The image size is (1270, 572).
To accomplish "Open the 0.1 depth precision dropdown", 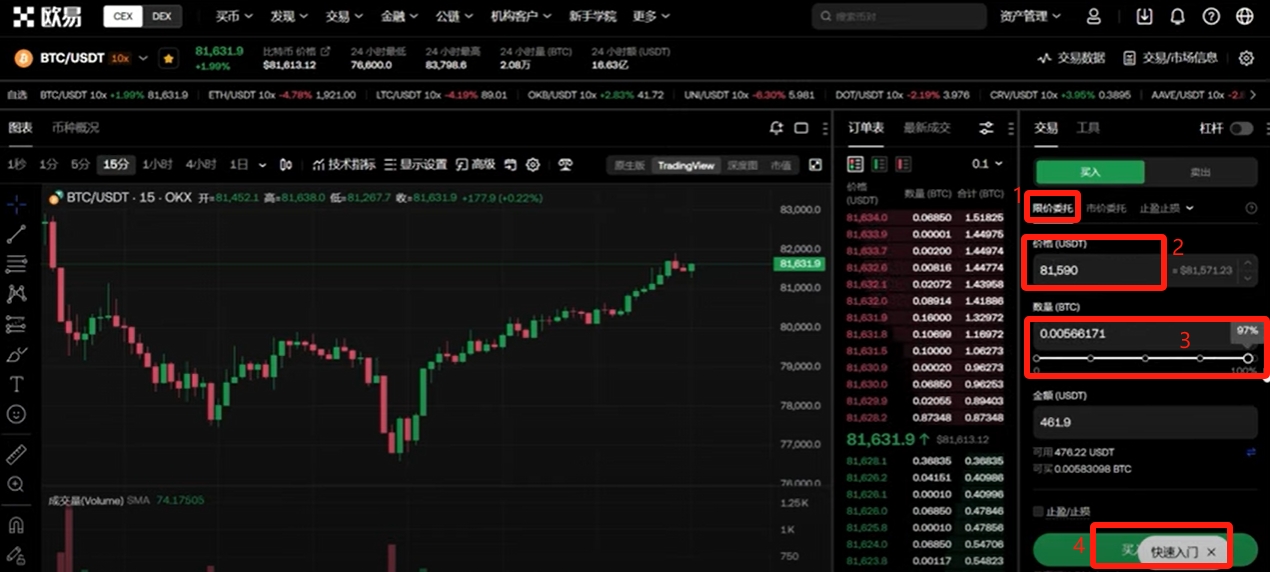I will pos(987,164).
